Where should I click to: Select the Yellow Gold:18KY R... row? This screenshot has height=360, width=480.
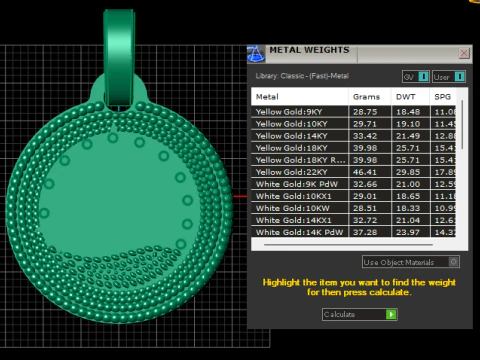pyautogui.click(x=353, y=160)
